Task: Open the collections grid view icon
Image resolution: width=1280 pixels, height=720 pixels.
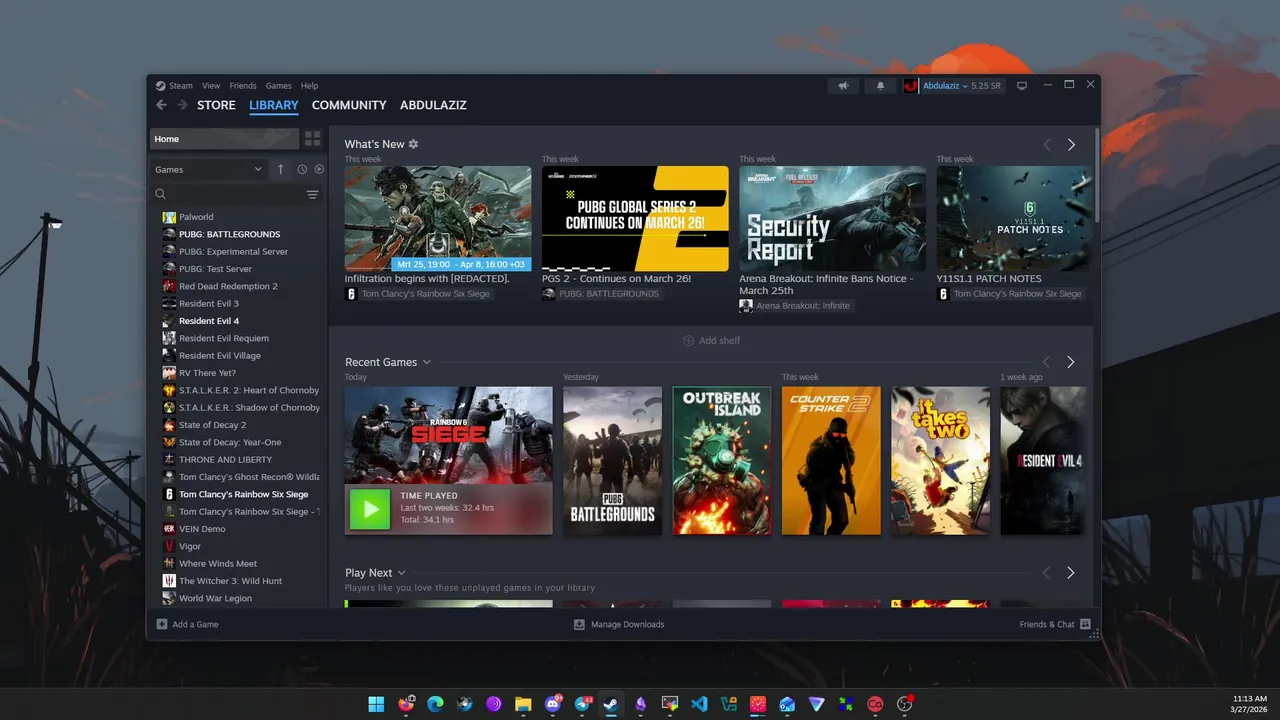Action: (313, 139)
